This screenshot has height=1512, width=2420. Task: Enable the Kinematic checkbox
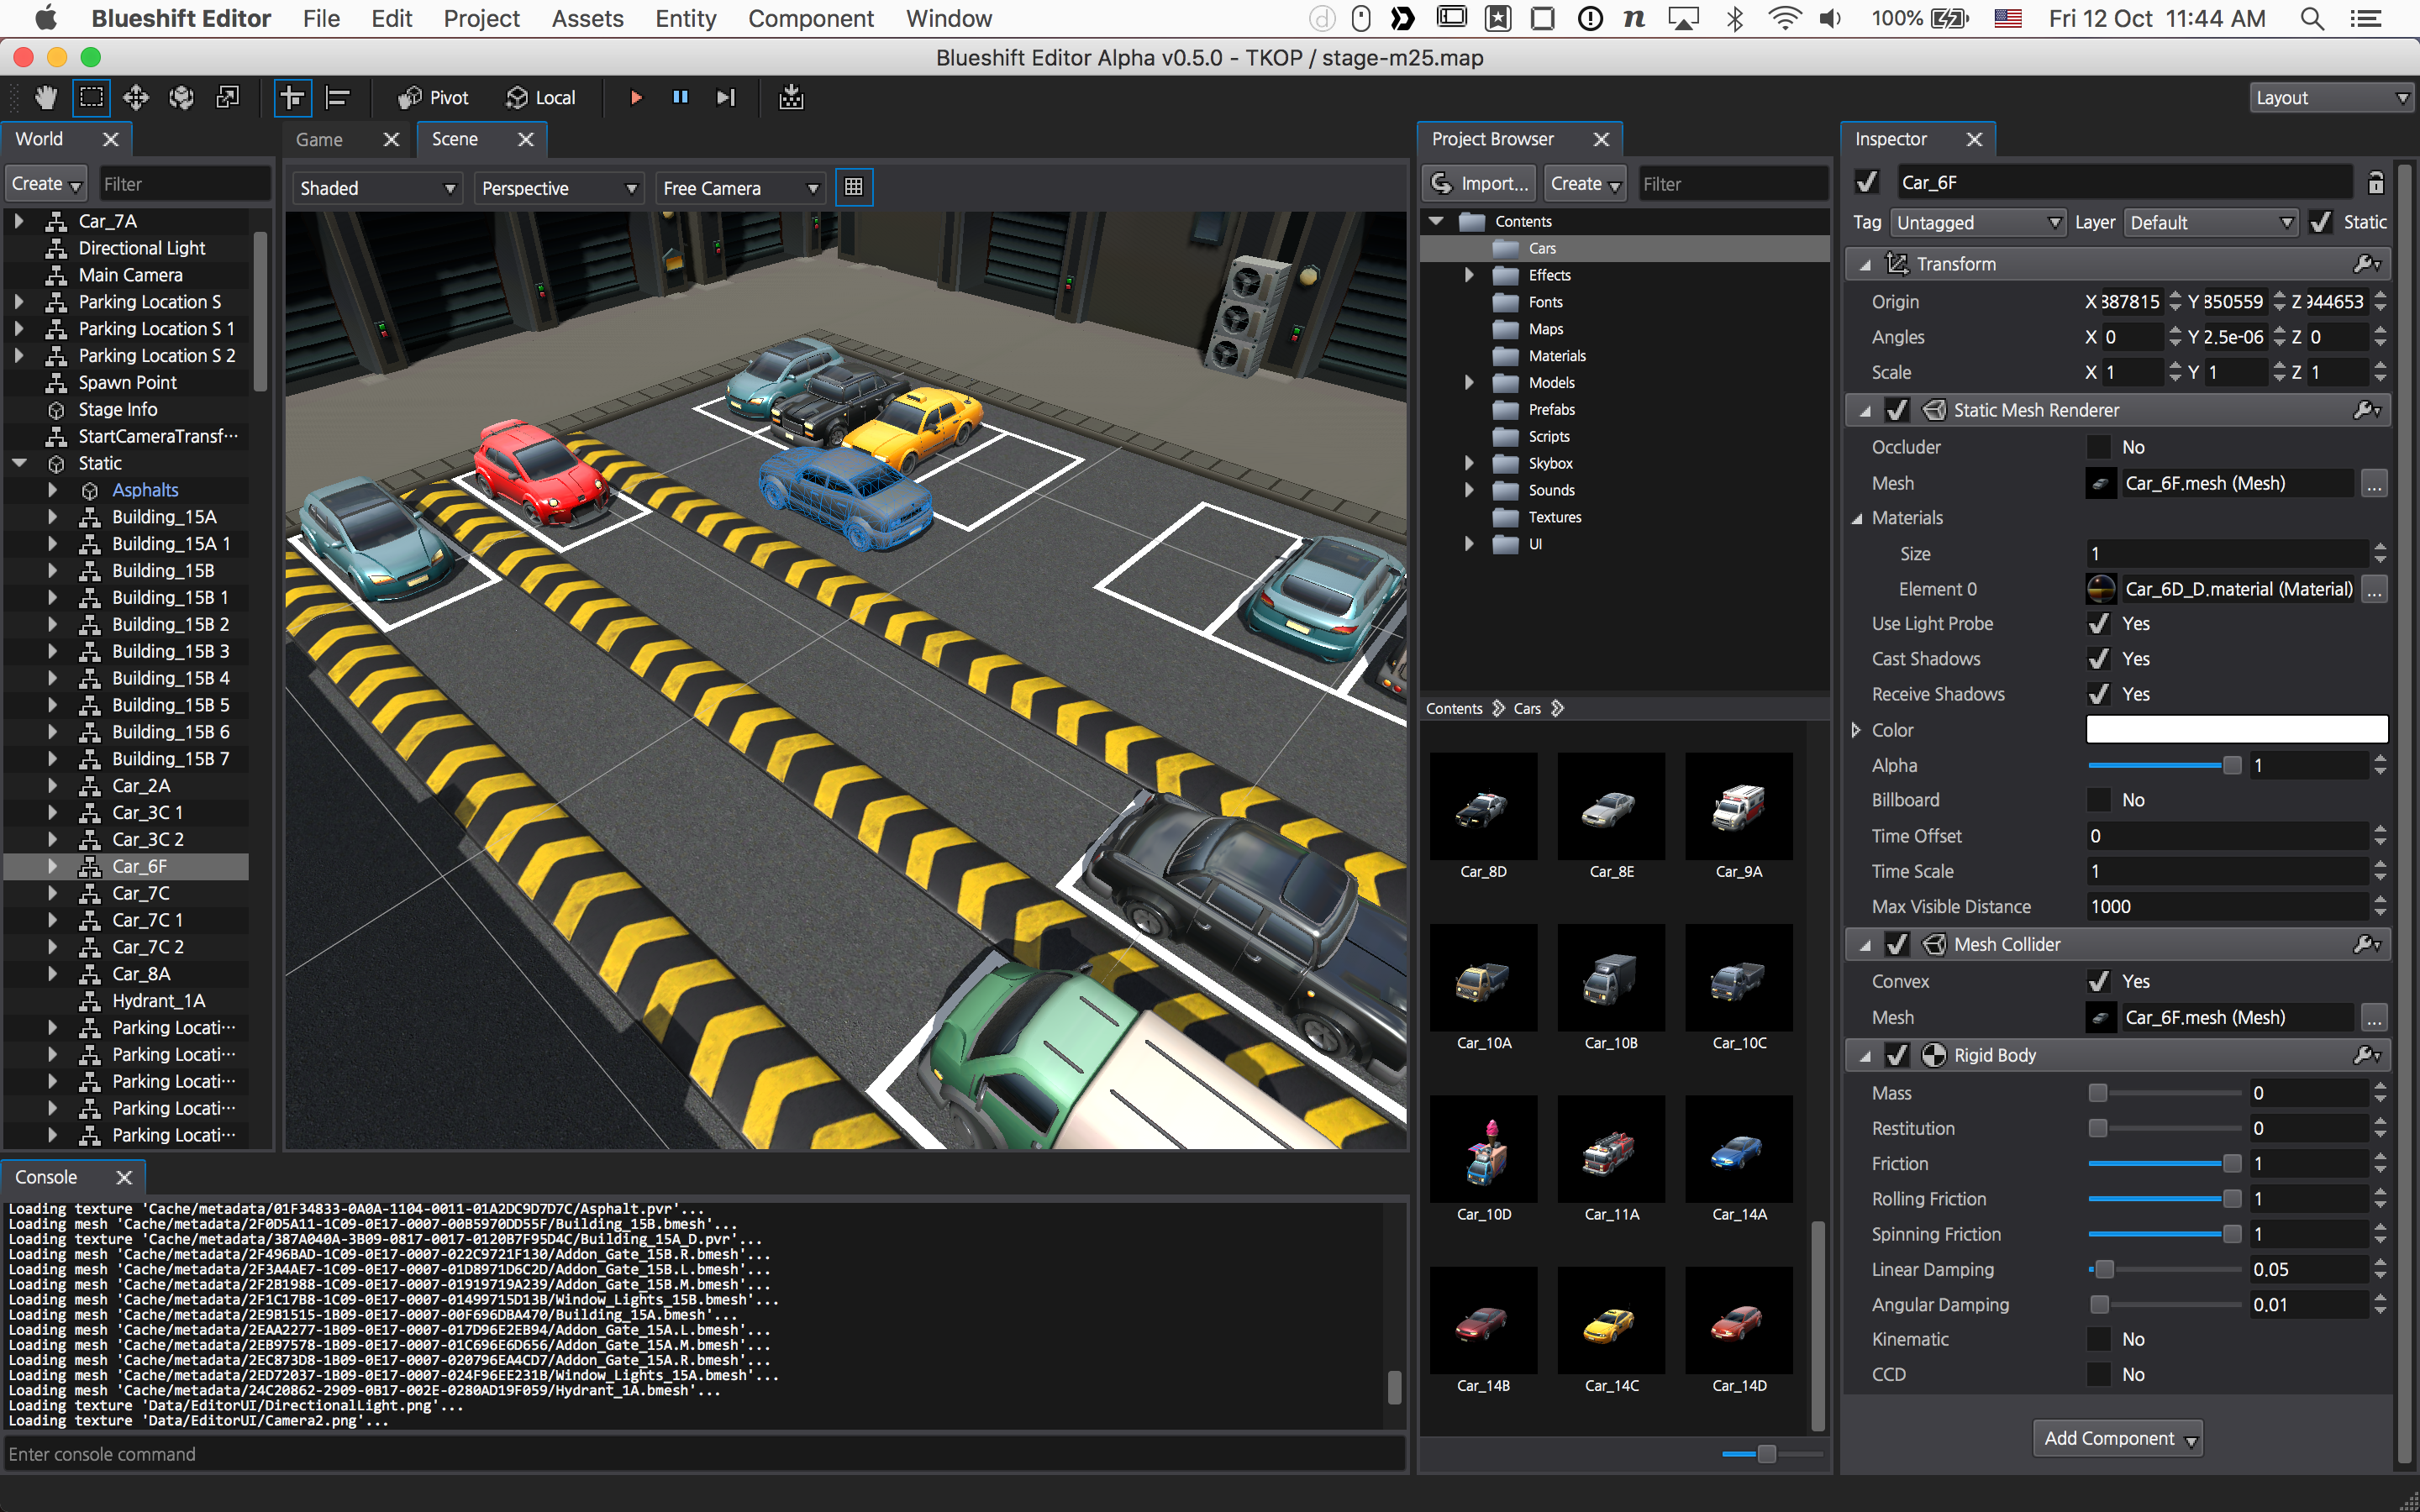(2099, 1339)
